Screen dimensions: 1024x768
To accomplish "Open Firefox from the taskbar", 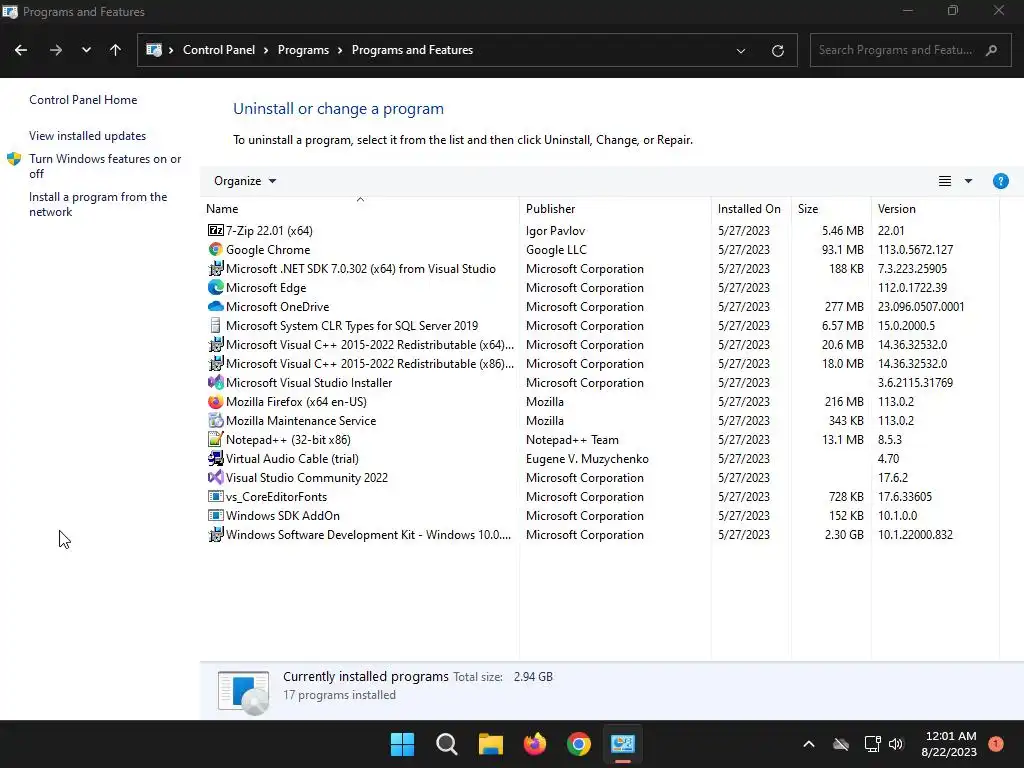I will click(x=535, y=744).
